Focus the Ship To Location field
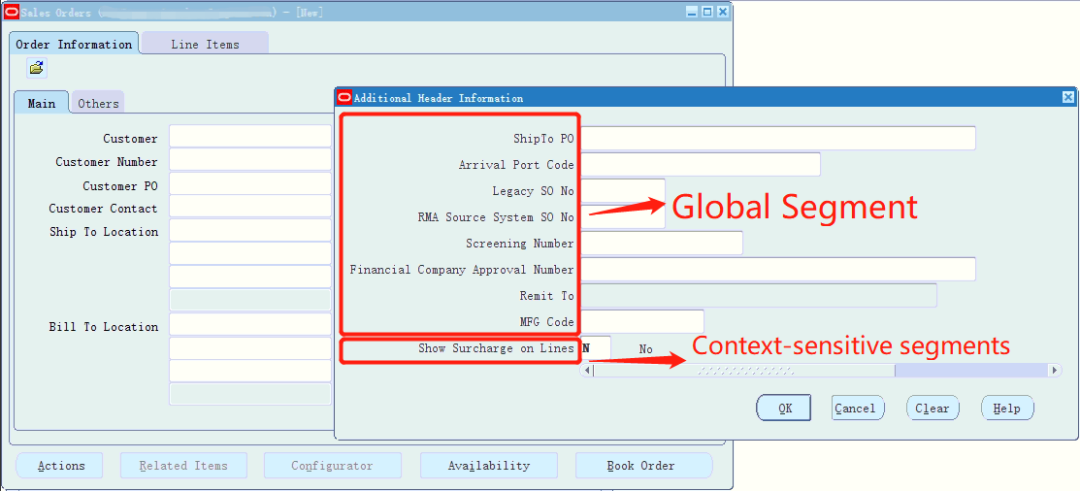1080x491 pixels. click(251, 230)
